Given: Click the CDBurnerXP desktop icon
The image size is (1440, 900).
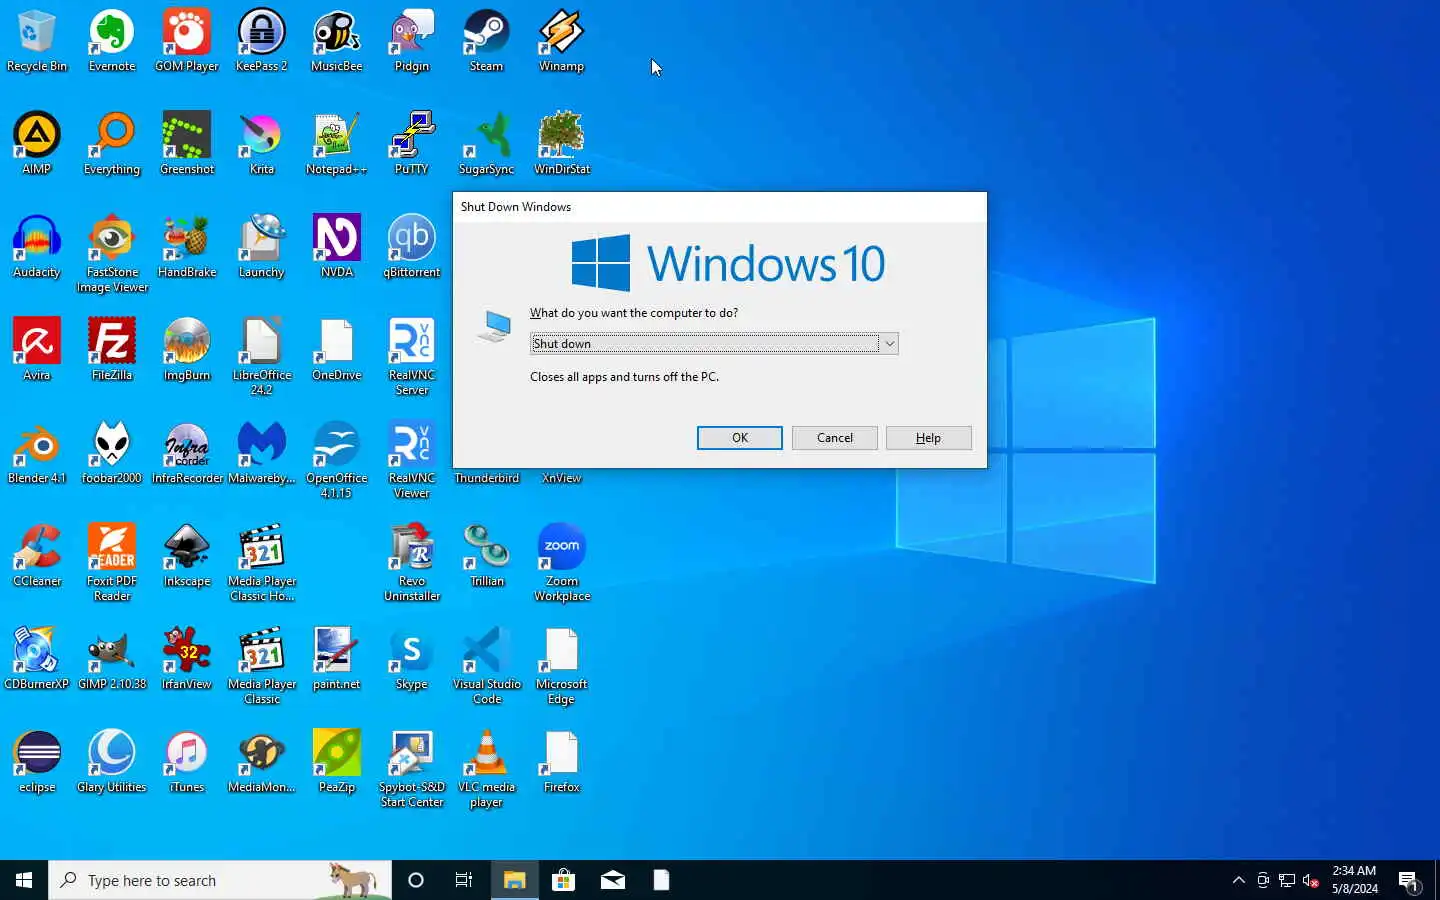Looking at the screenshot, I should [37, 659].
